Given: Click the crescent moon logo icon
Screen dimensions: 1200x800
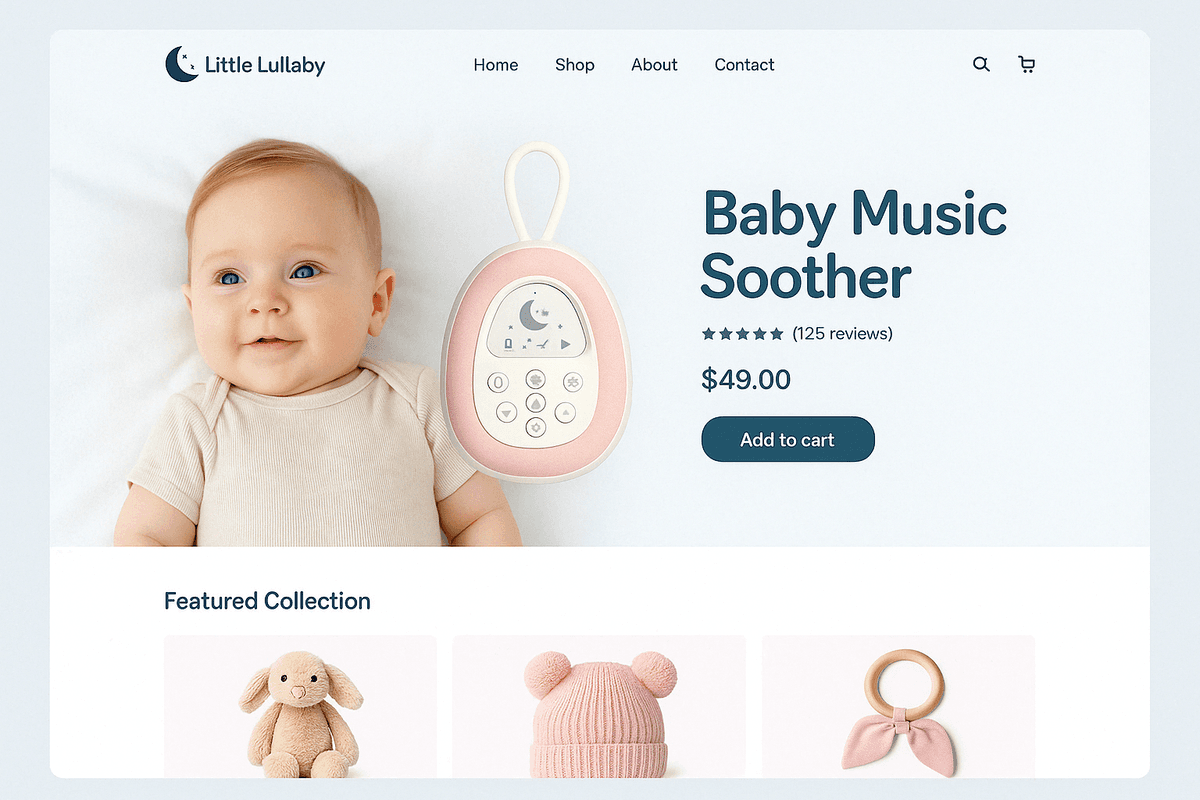Looking at the screenshot, I should [181, 64].
